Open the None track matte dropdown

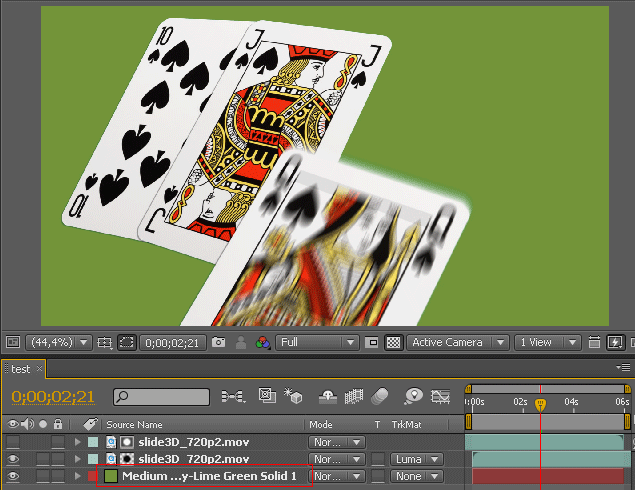coord(417,476)
